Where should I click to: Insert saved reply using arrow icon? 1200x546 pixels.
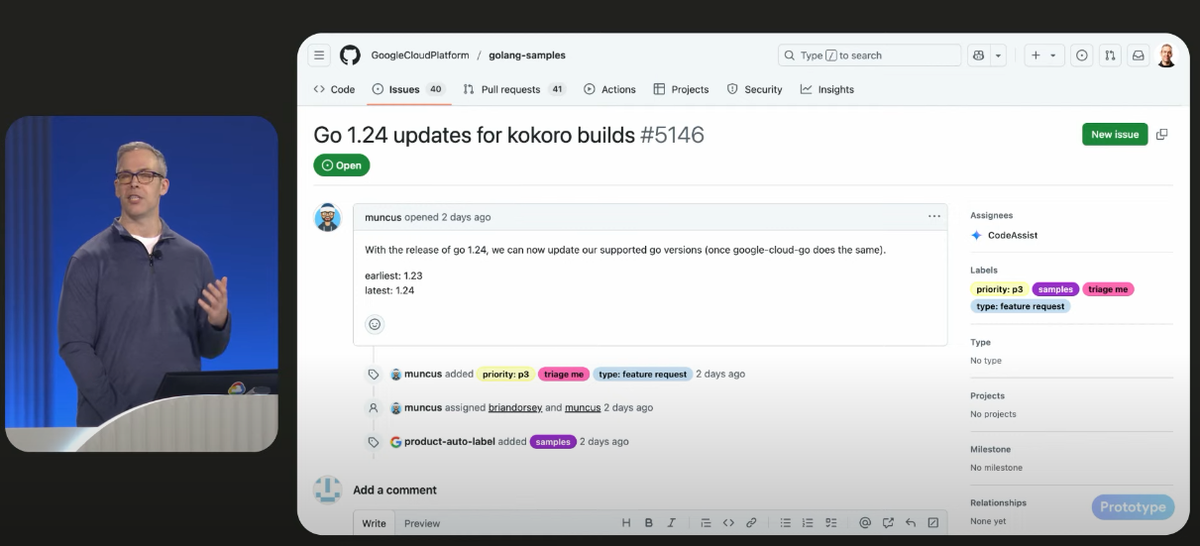910,523
